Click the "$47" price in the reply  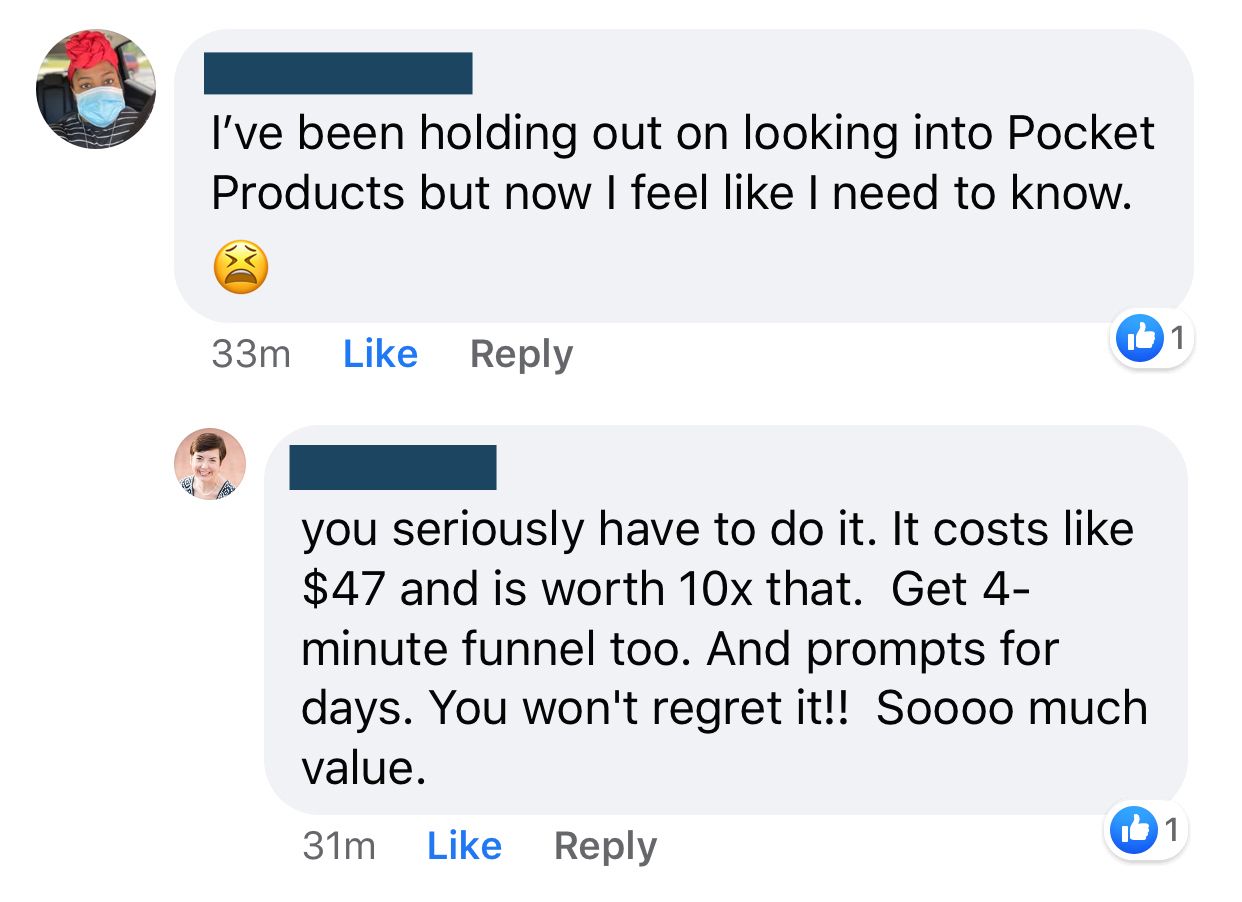[343, 589]
